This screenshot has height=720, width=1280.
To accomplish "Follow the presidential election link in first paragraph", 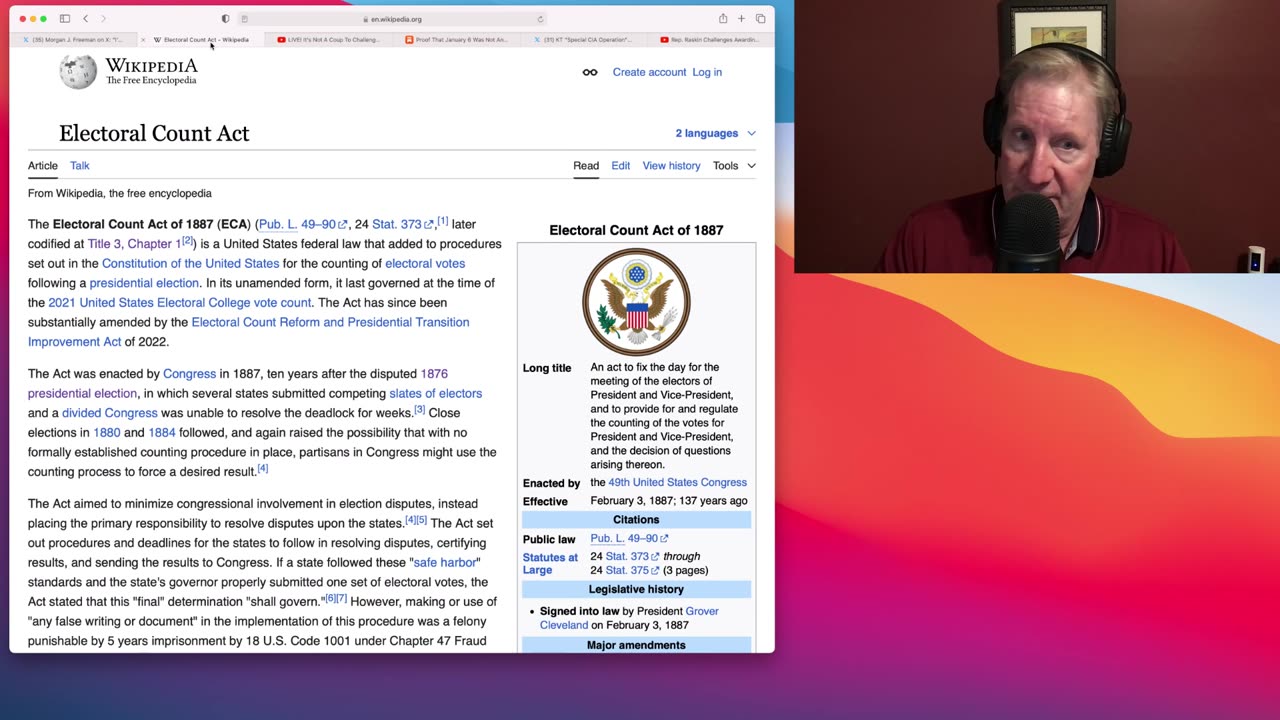I will pyautogui.click(x=144, y=283).
